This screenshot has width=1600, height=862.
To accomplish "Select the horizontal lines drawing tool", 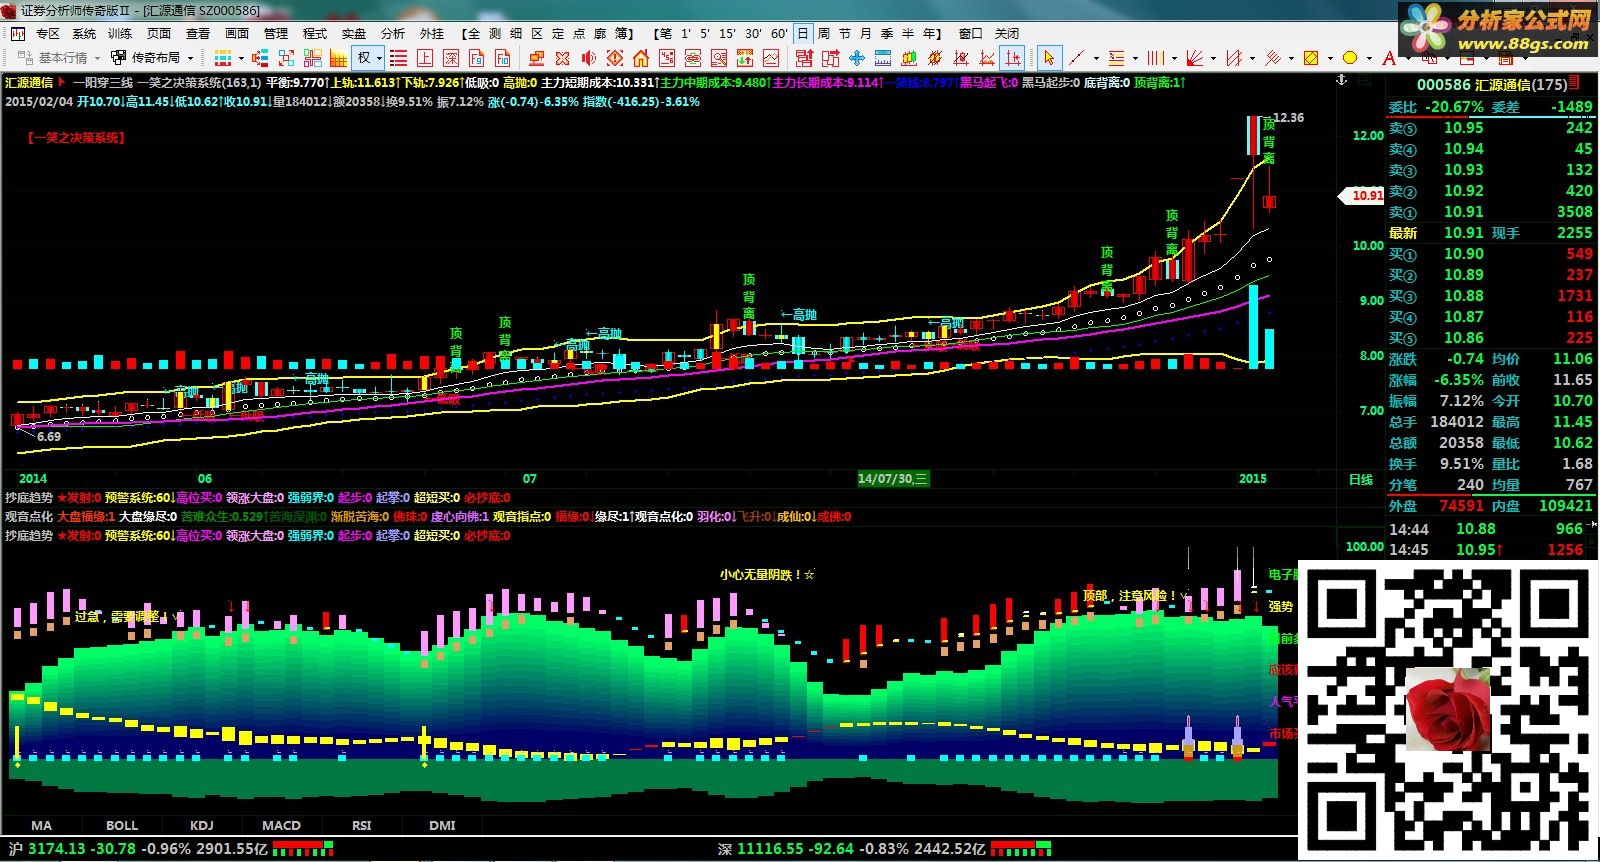I will (x=1116, y=58).
